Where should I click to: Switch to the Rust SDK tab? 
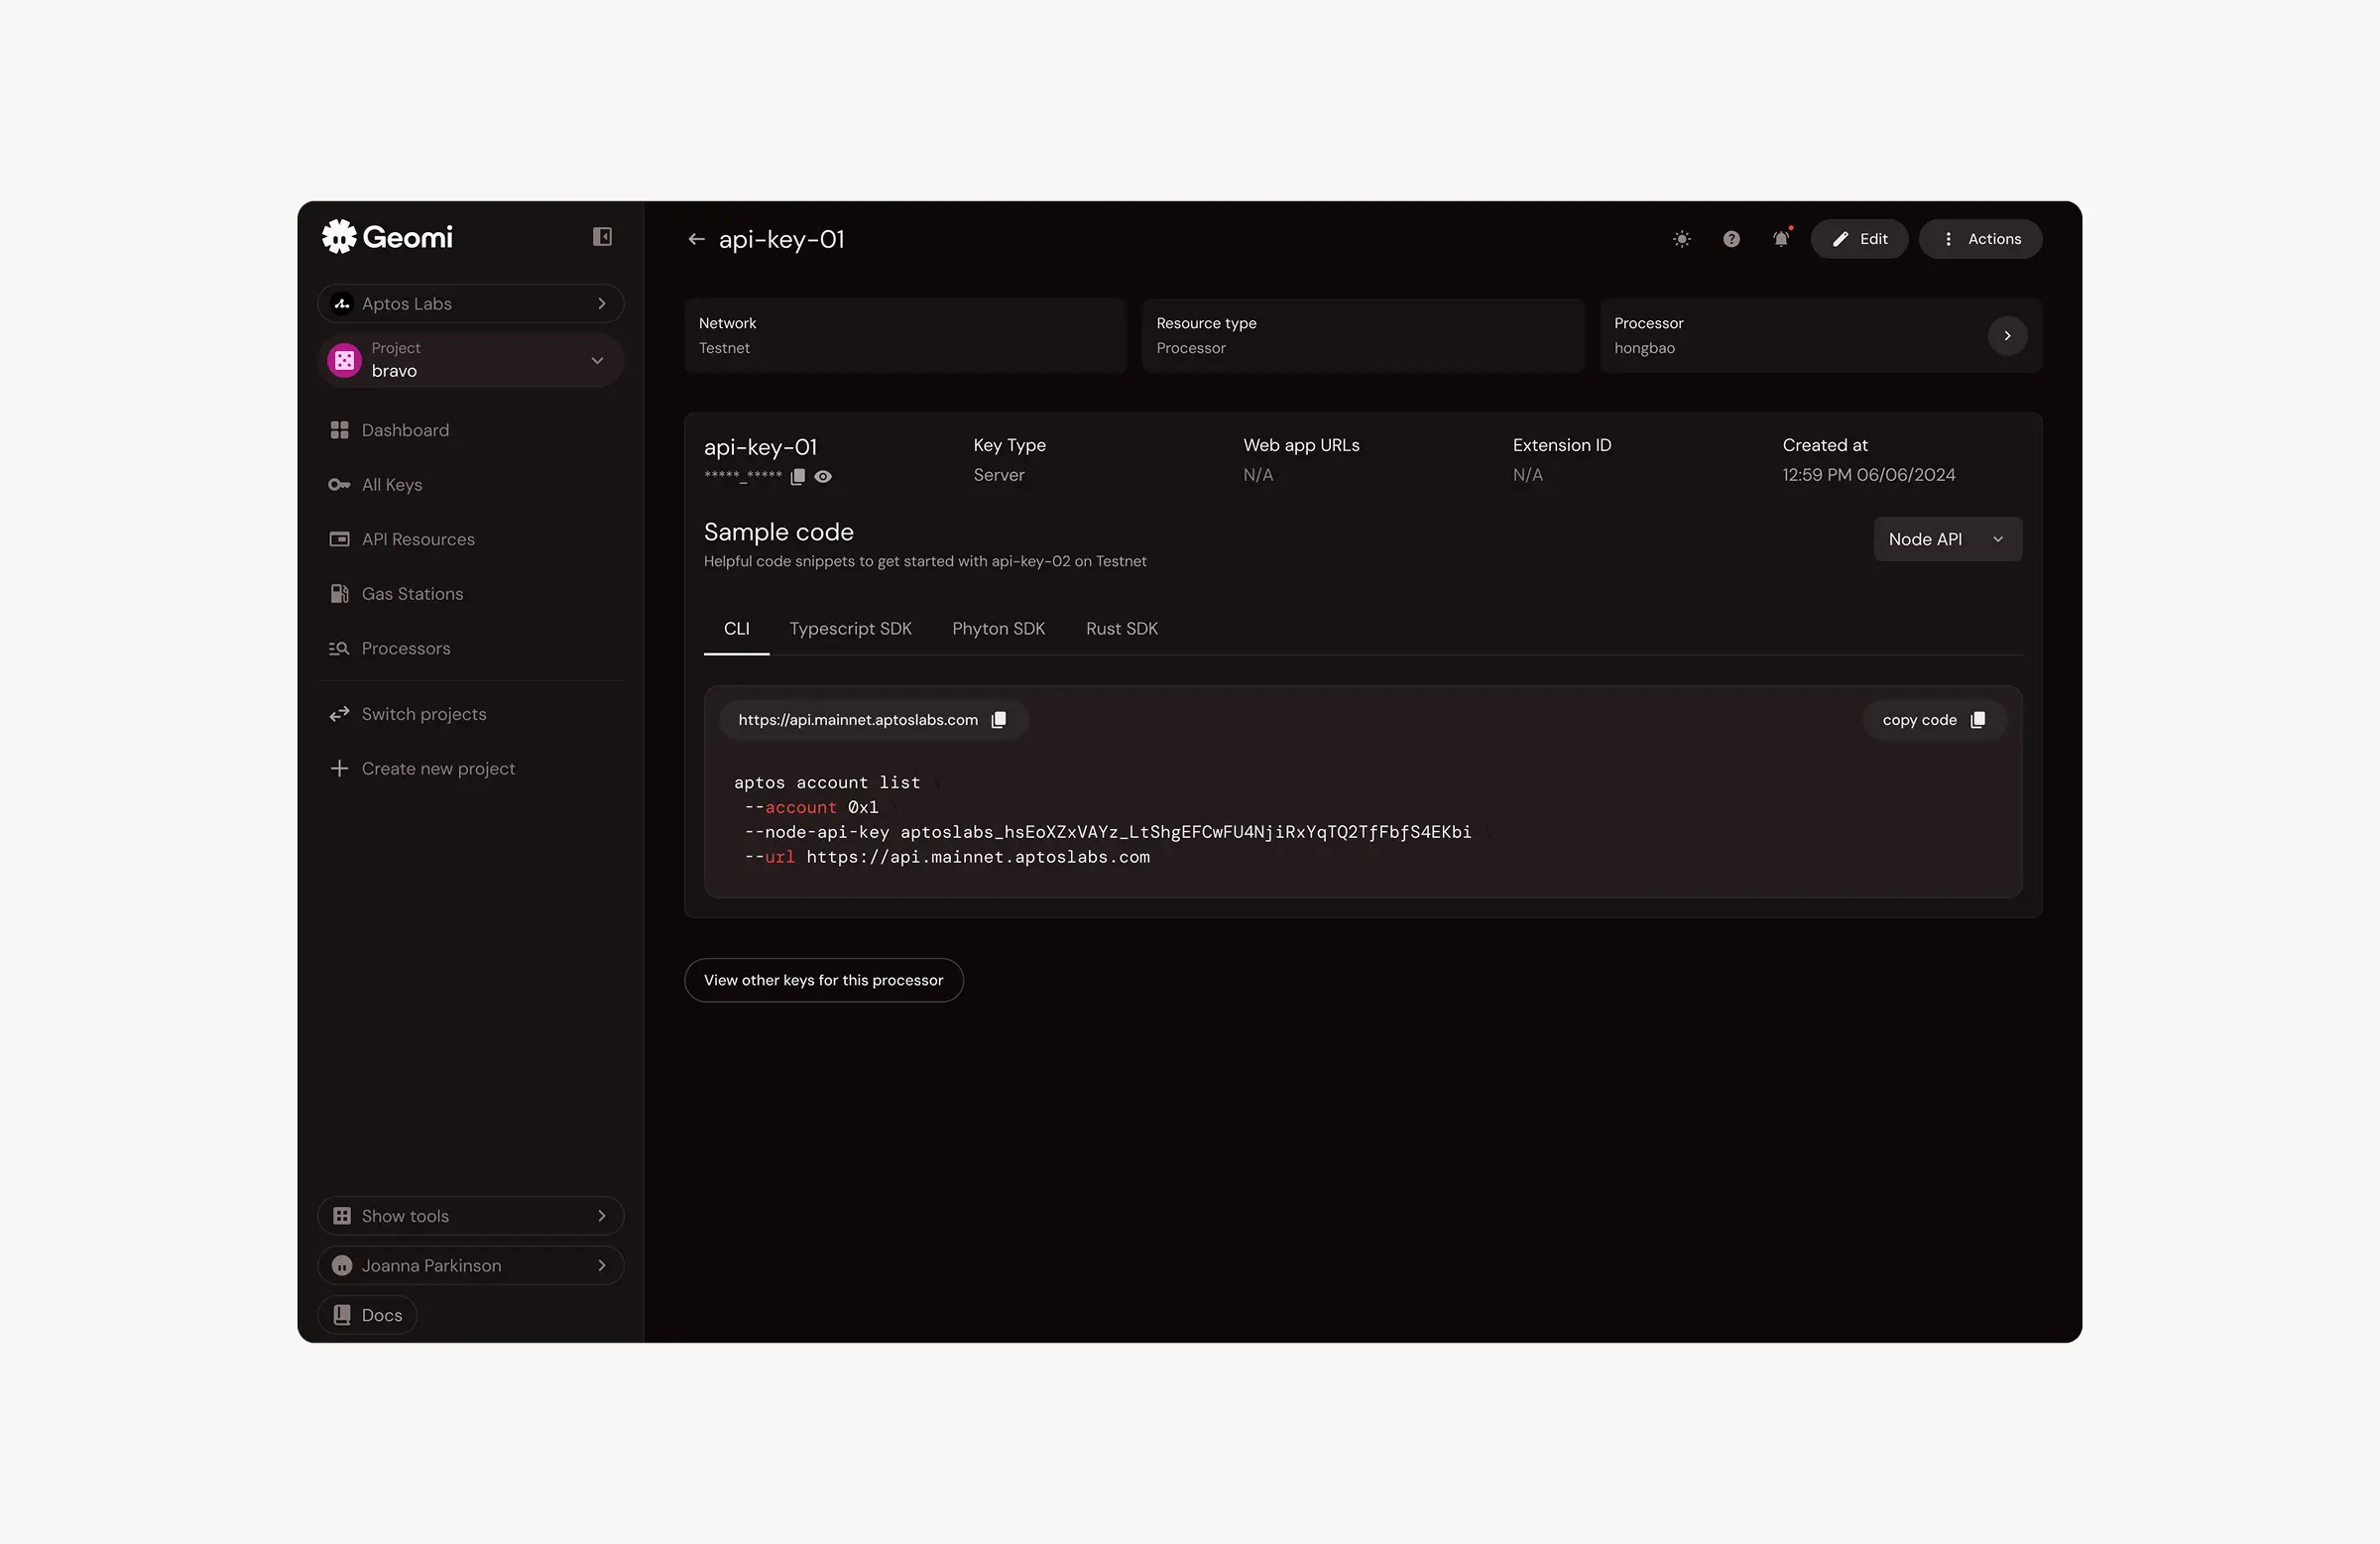[1121, 629]
